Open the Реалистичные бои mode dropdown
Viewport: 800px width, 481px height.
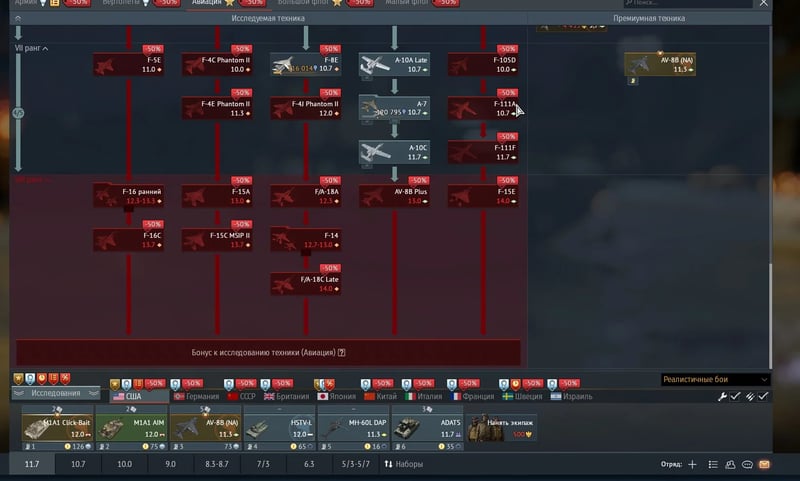click(x=715, y=380)
